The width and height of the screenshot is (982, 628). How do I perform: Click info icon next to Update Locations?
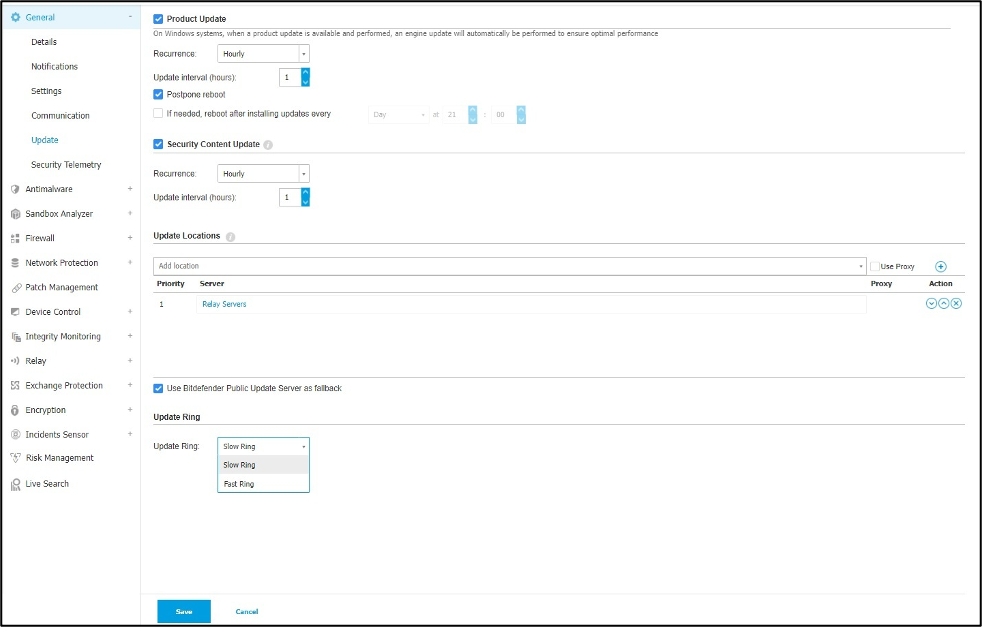(230, 237)
